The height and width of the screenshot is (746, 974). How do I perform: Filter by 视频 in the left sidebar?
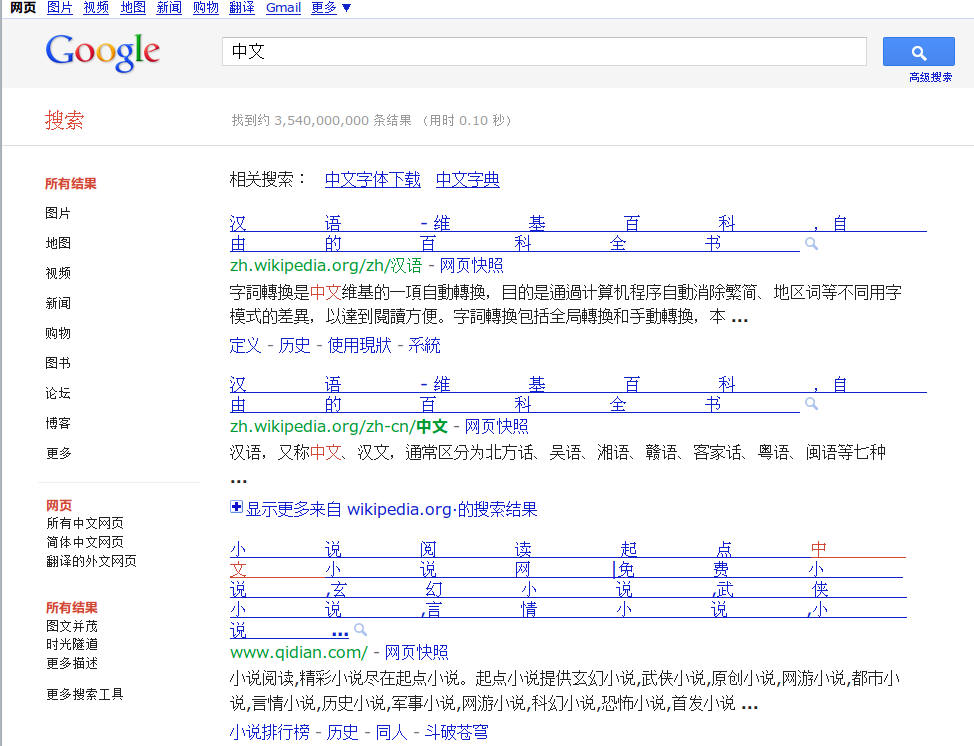tap(58, 273)
